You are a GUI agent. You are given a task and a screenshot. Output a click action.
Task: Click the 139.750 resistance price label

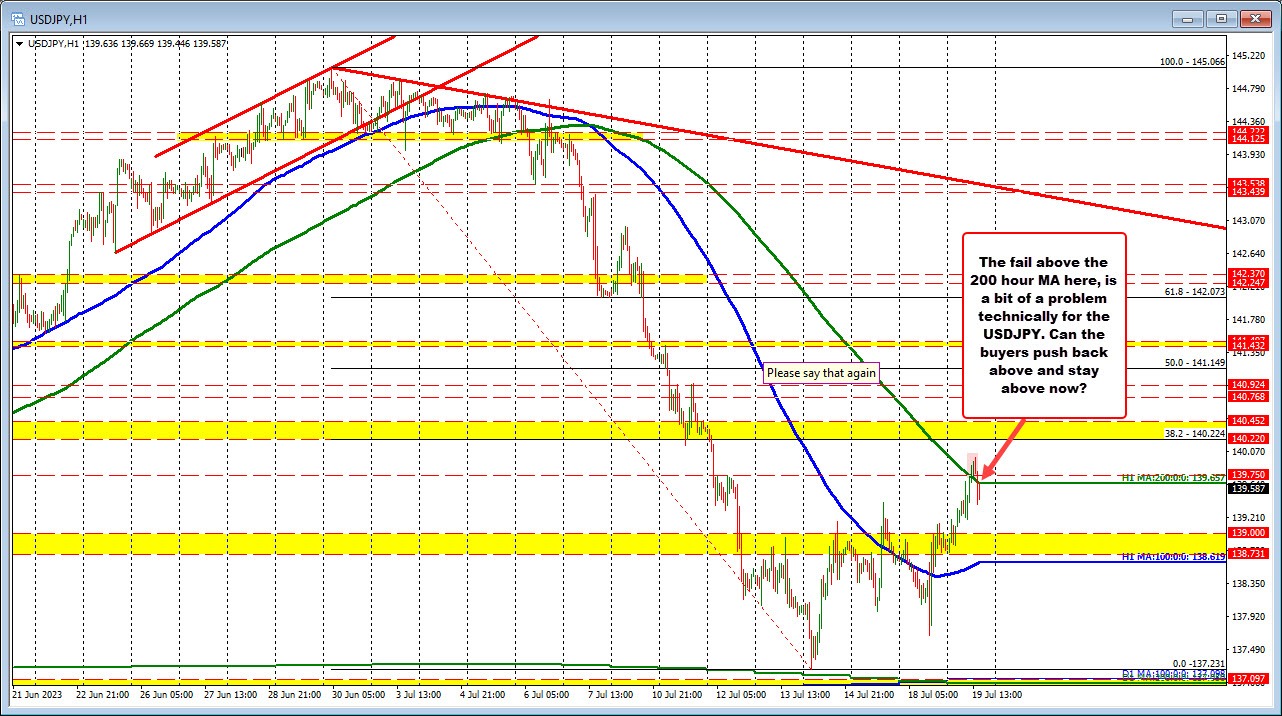pyautogui.click(x=1249, y=474)
